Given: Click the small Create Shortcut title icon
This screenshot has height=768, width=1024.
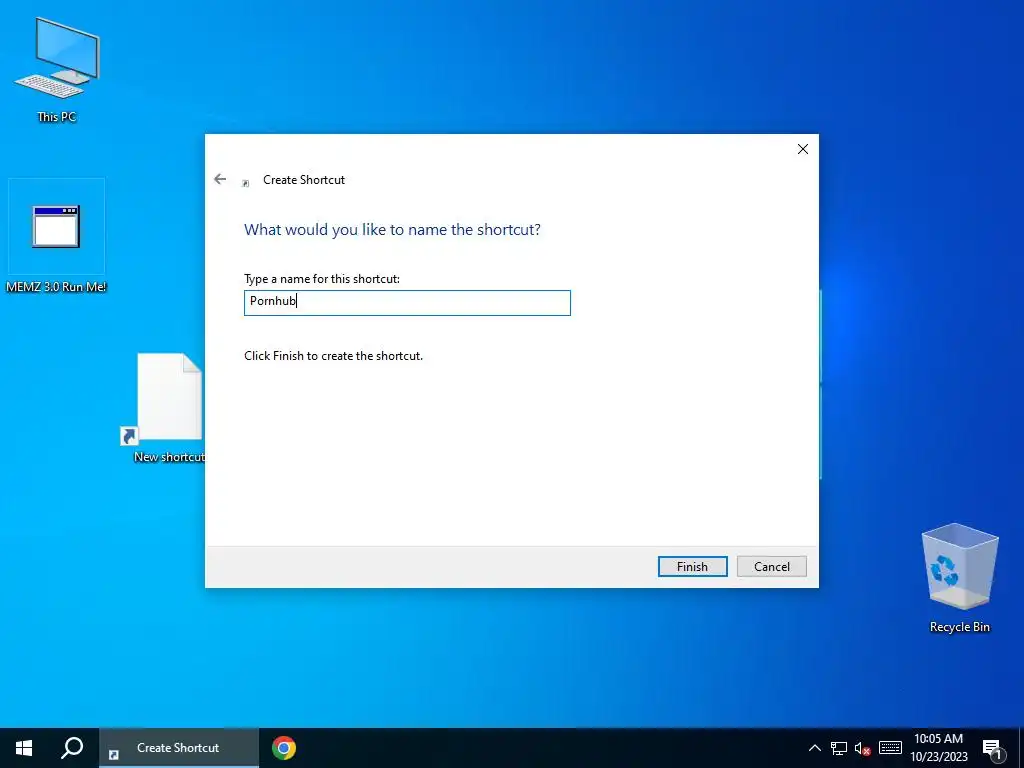Looking at the screenshot, I should (x=246, y=184).
